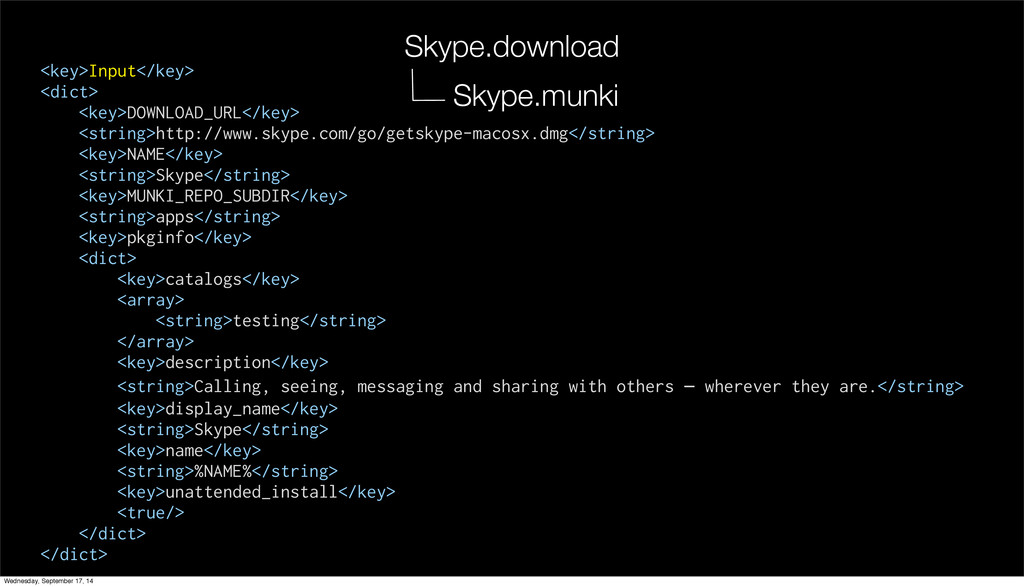Click the display_name key line
The image size is (1024, 587).
coord(227,409)
